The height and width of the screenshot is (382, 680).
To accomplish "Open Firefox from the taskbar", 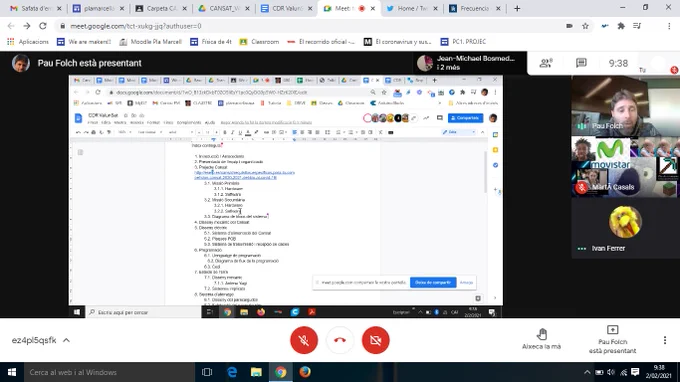I will click(305, 372).
